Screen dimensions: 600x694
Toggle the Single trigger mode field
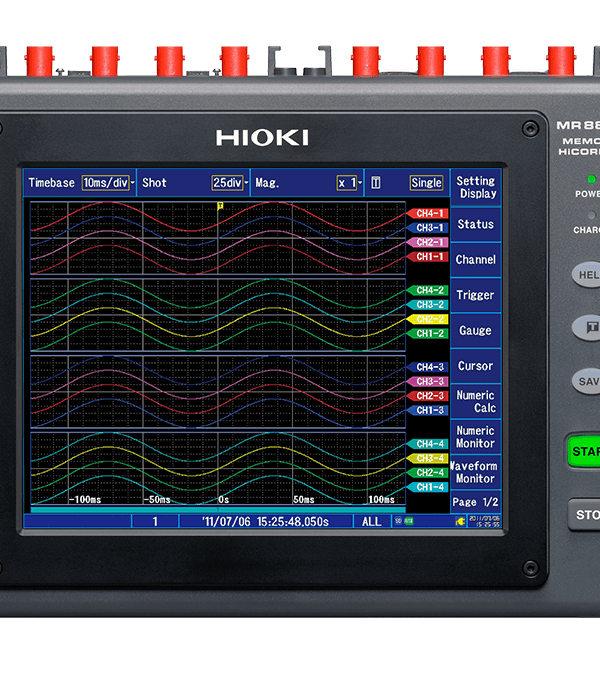[426, 182]
